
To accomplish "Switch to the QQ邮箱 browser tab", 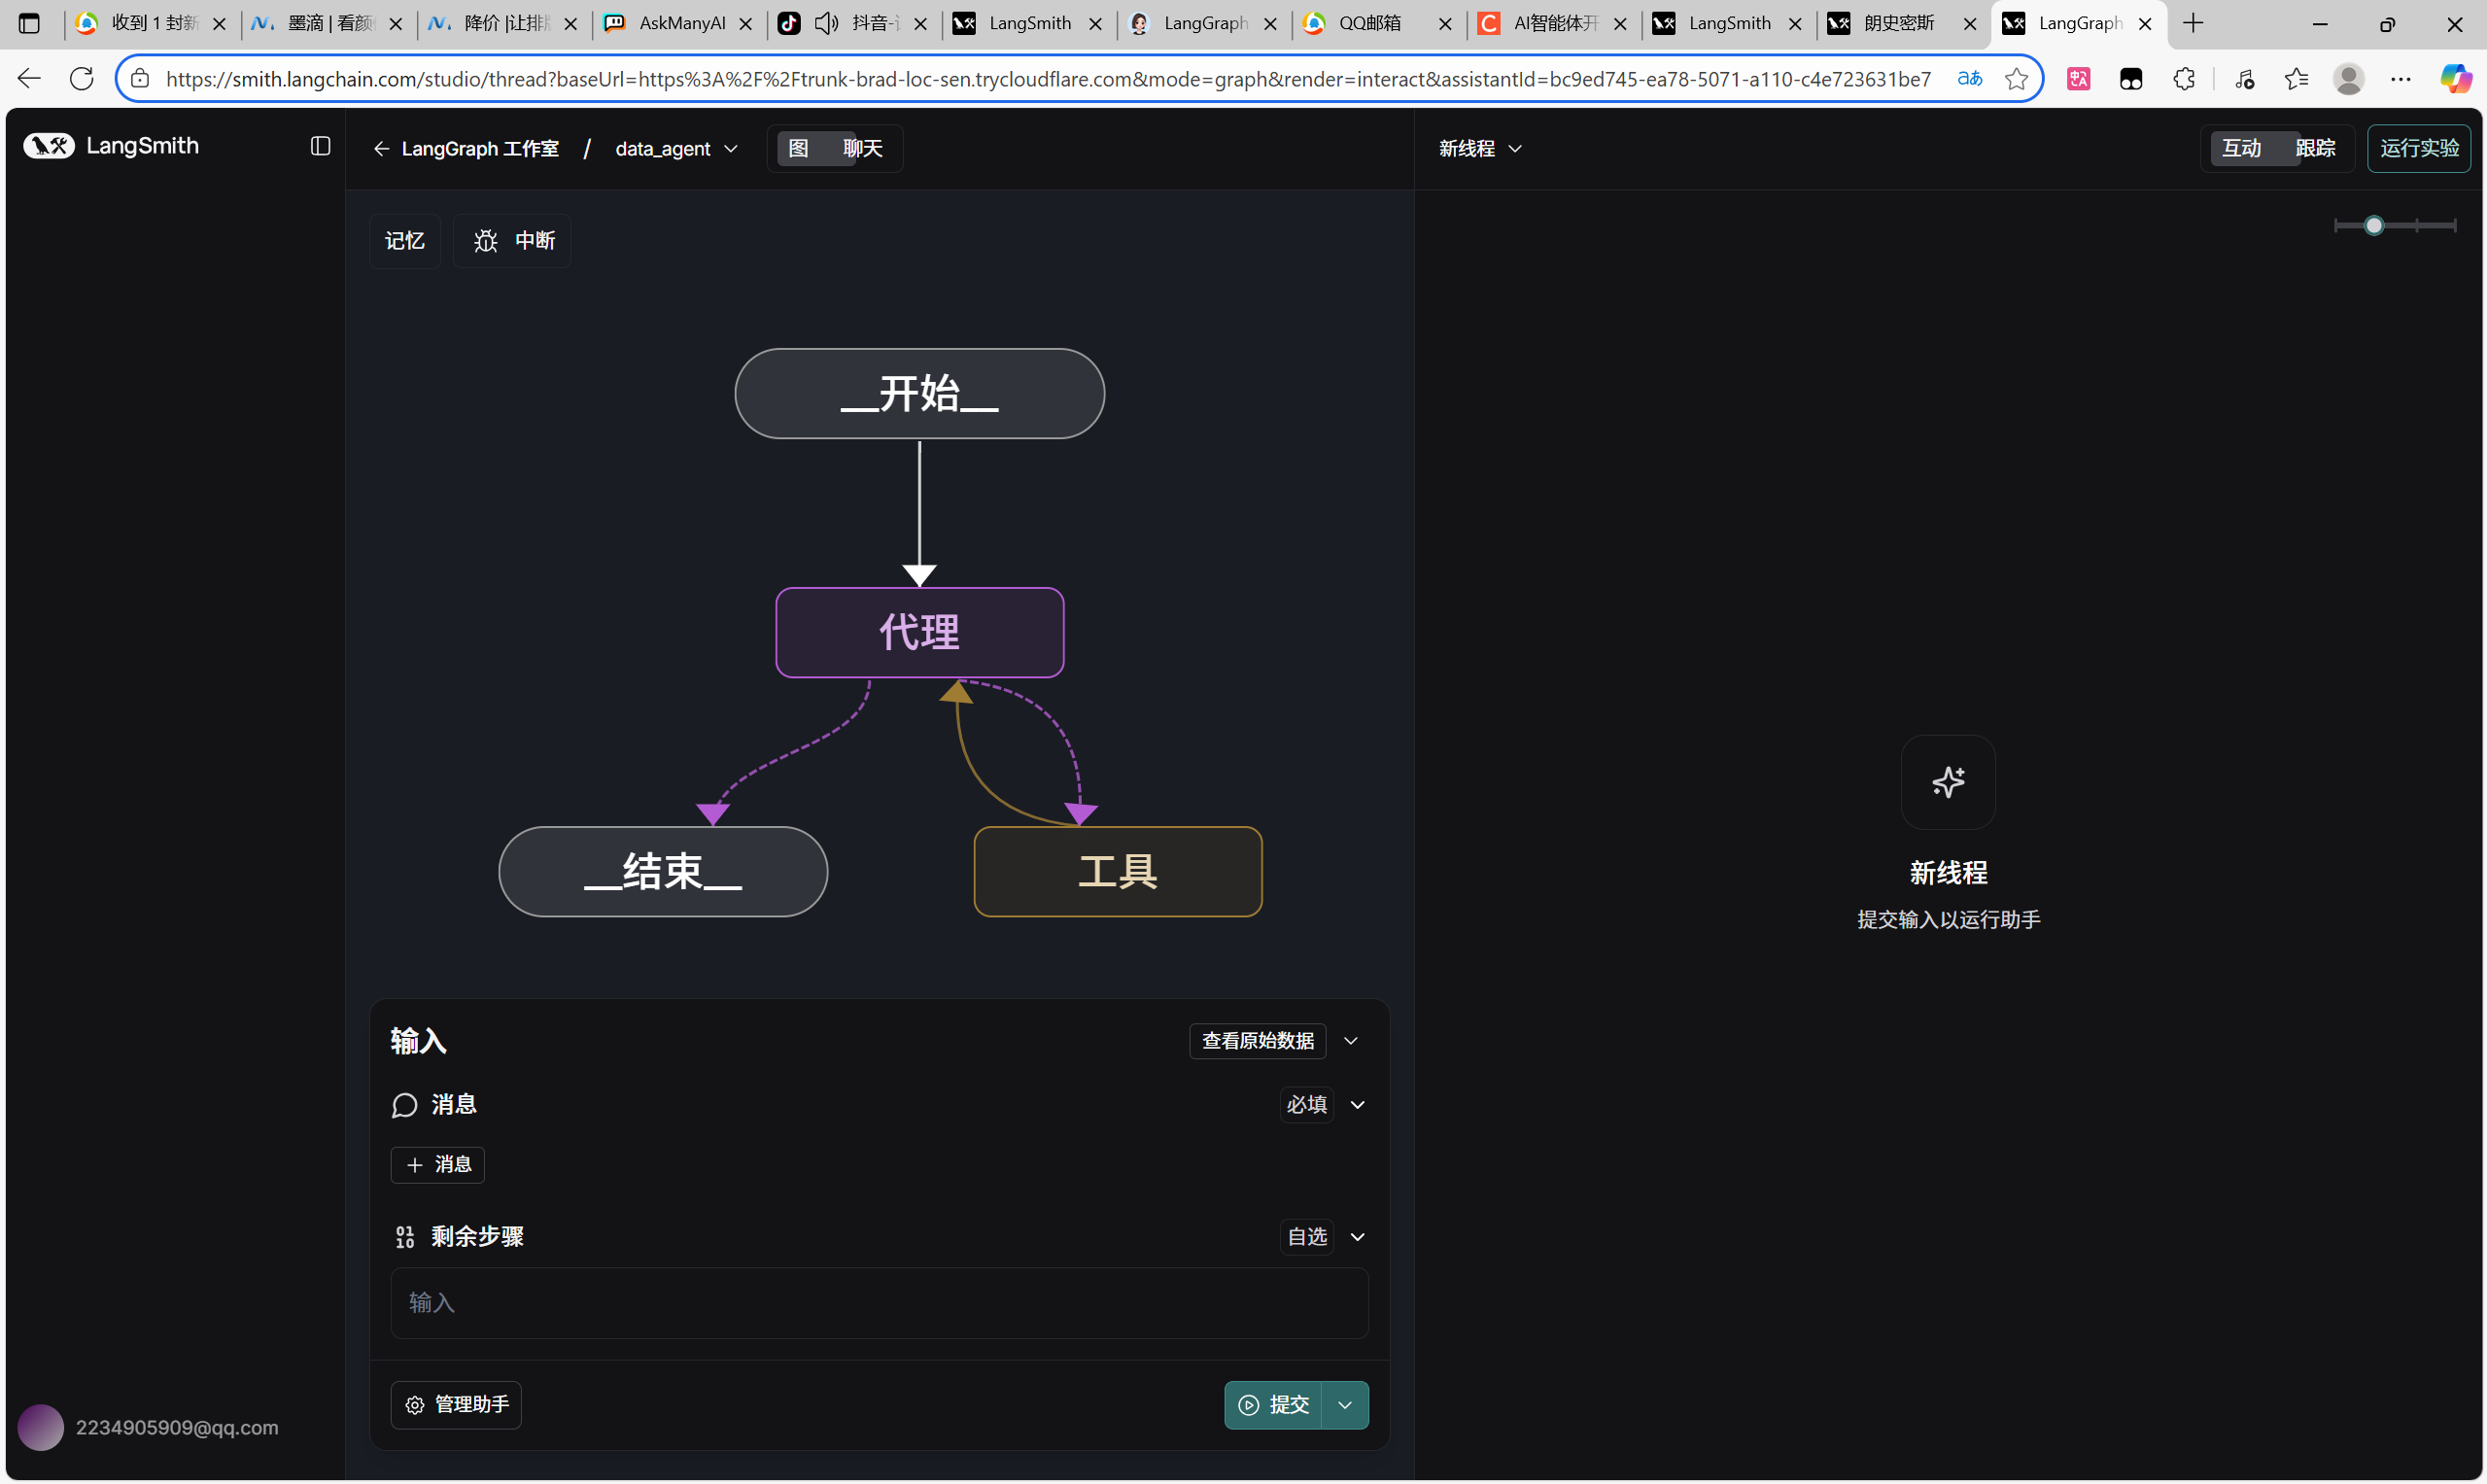I will coord(1369,23).
